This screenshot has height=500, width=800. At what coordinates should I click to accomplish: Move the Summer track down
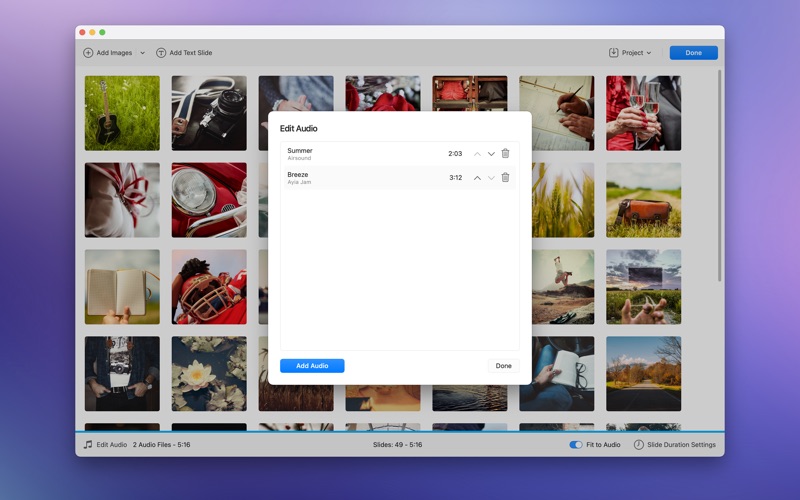click(491, 154)
